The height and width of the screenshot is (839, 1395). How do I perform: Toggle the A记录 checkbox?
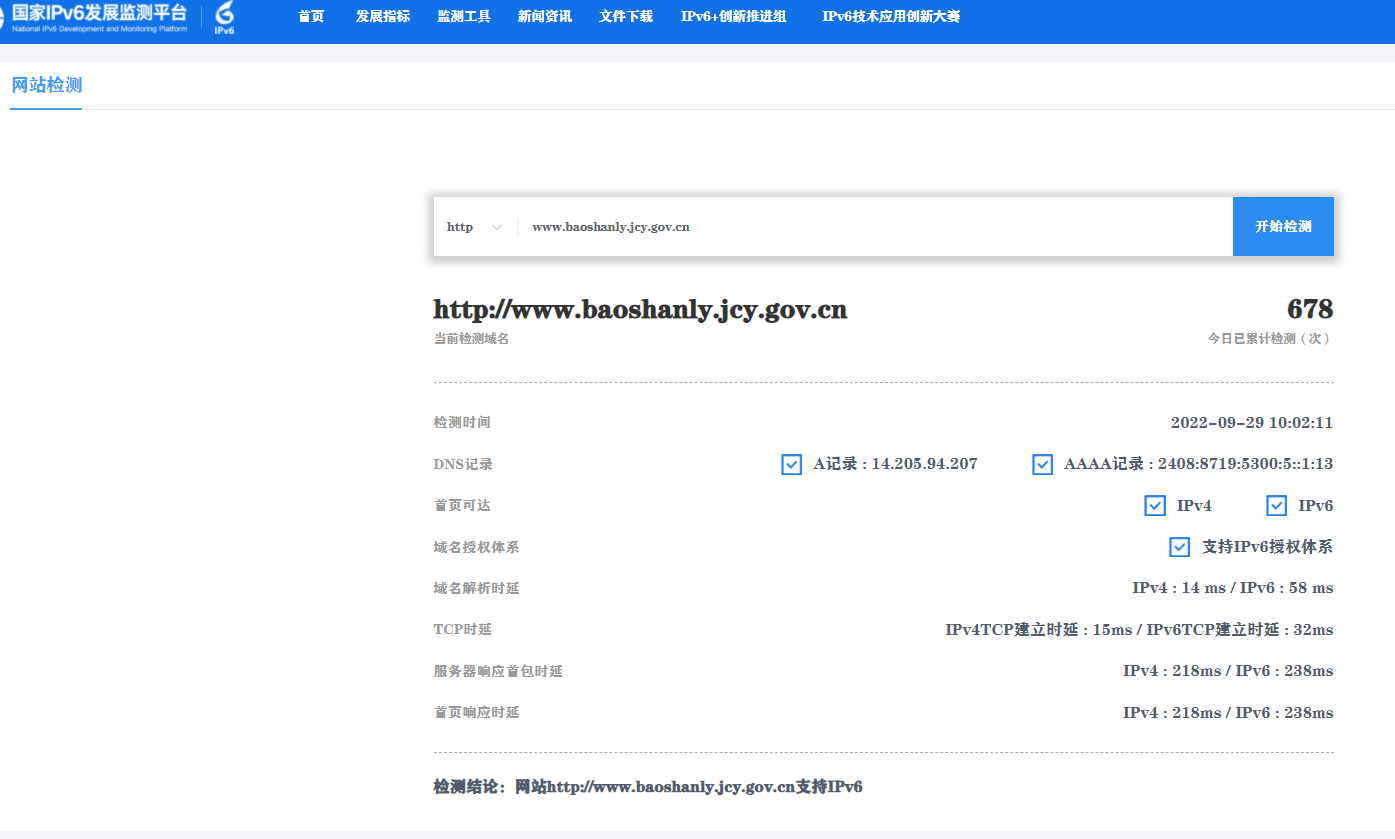tap(791, 464)
